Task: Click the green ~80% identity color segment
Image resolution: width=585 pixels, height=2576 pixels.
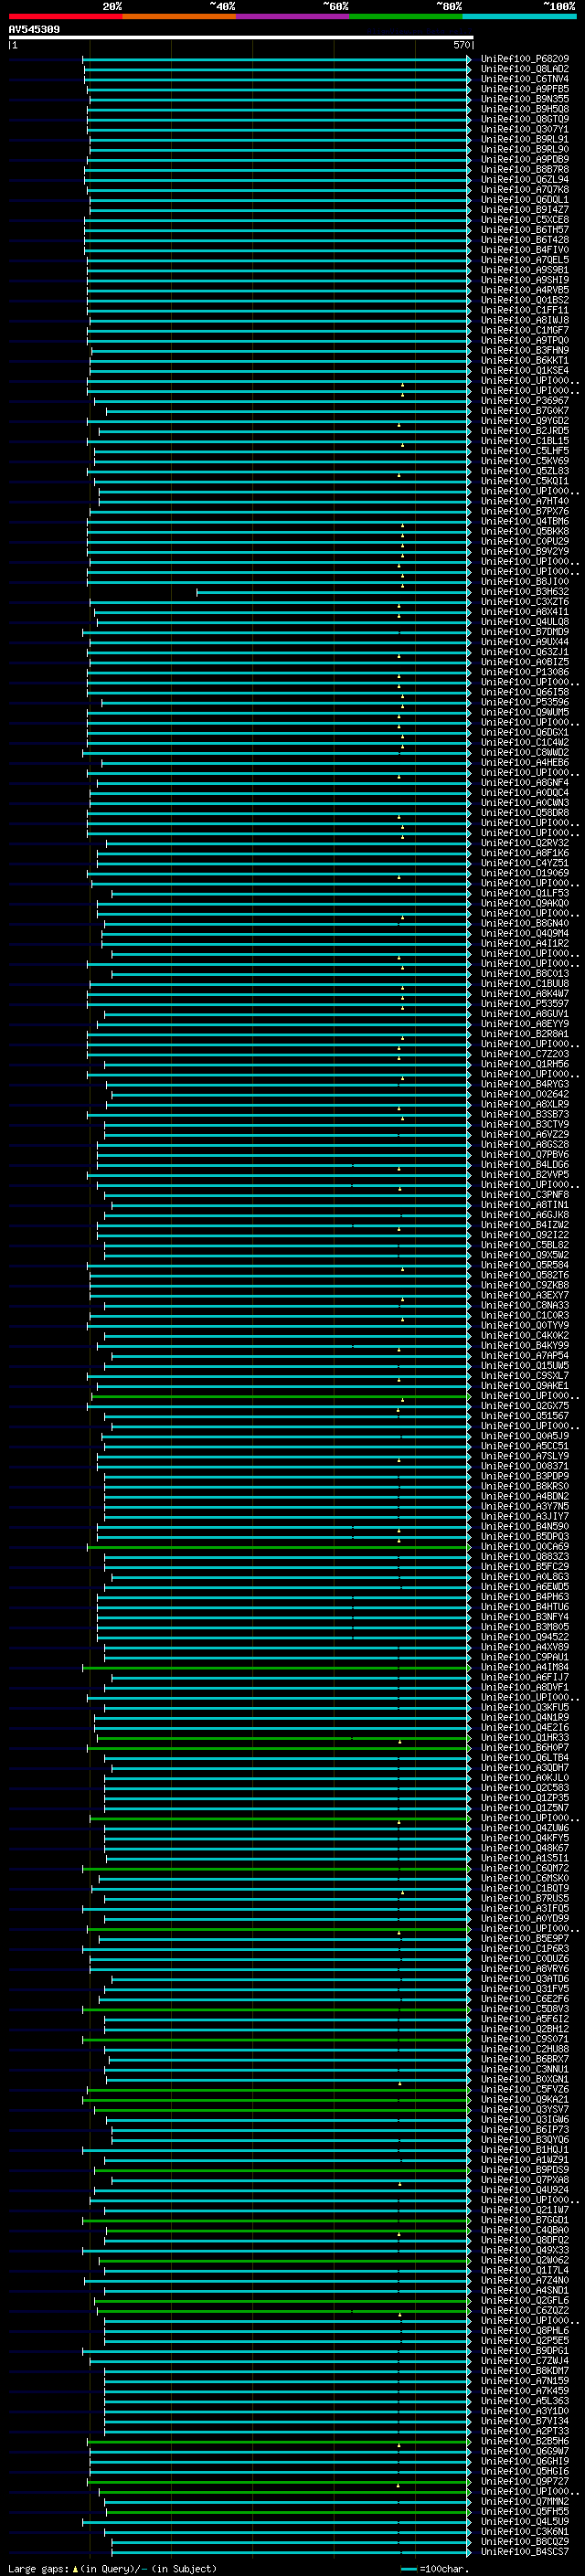Action: point(406,17)
